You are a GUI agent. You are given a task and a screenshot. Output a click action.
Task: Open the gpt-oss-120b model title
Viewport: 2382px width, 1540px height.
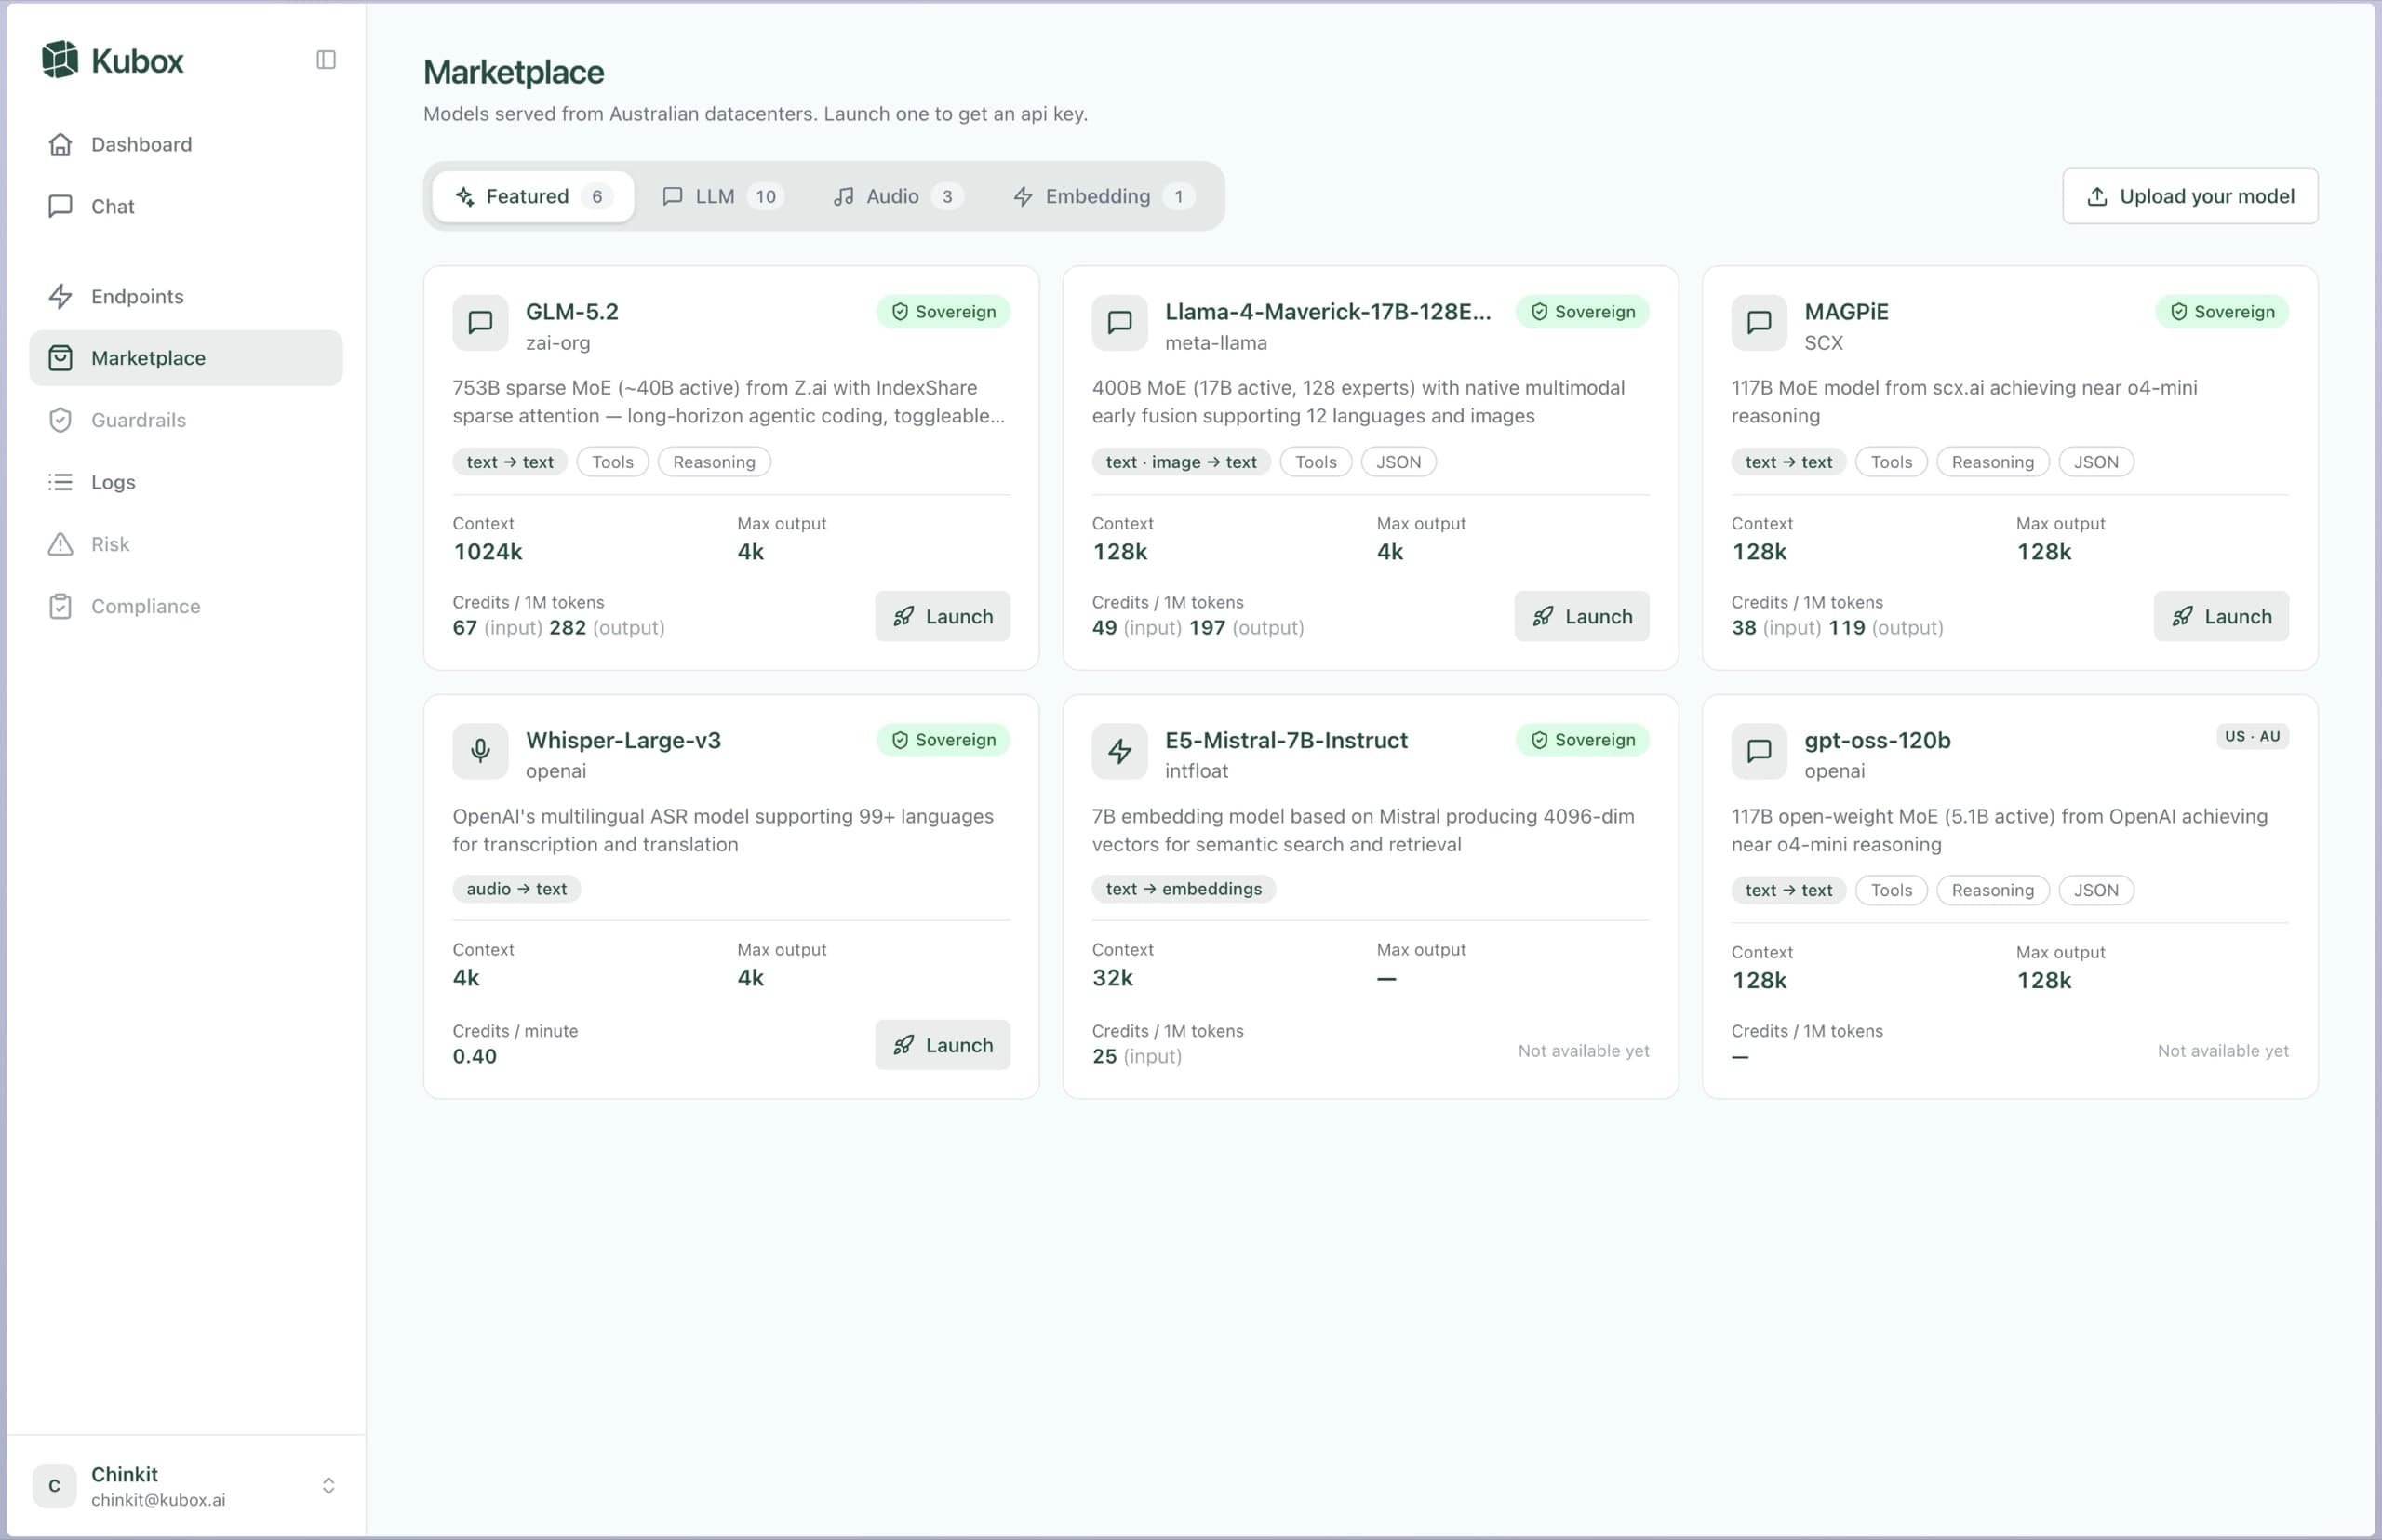click(1877, 741)
